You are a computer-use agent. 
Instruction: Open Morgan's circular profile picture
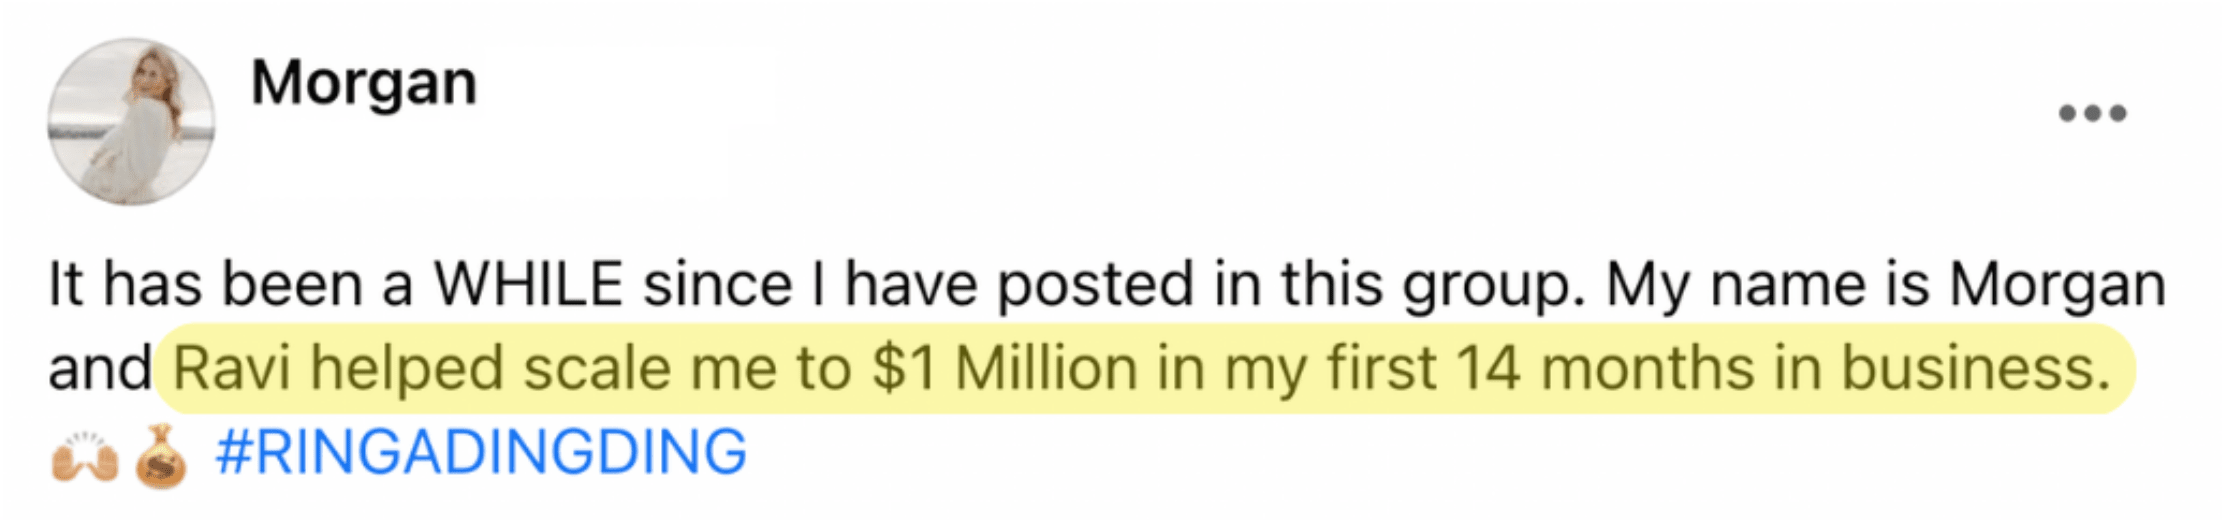(x=131, y=122)
